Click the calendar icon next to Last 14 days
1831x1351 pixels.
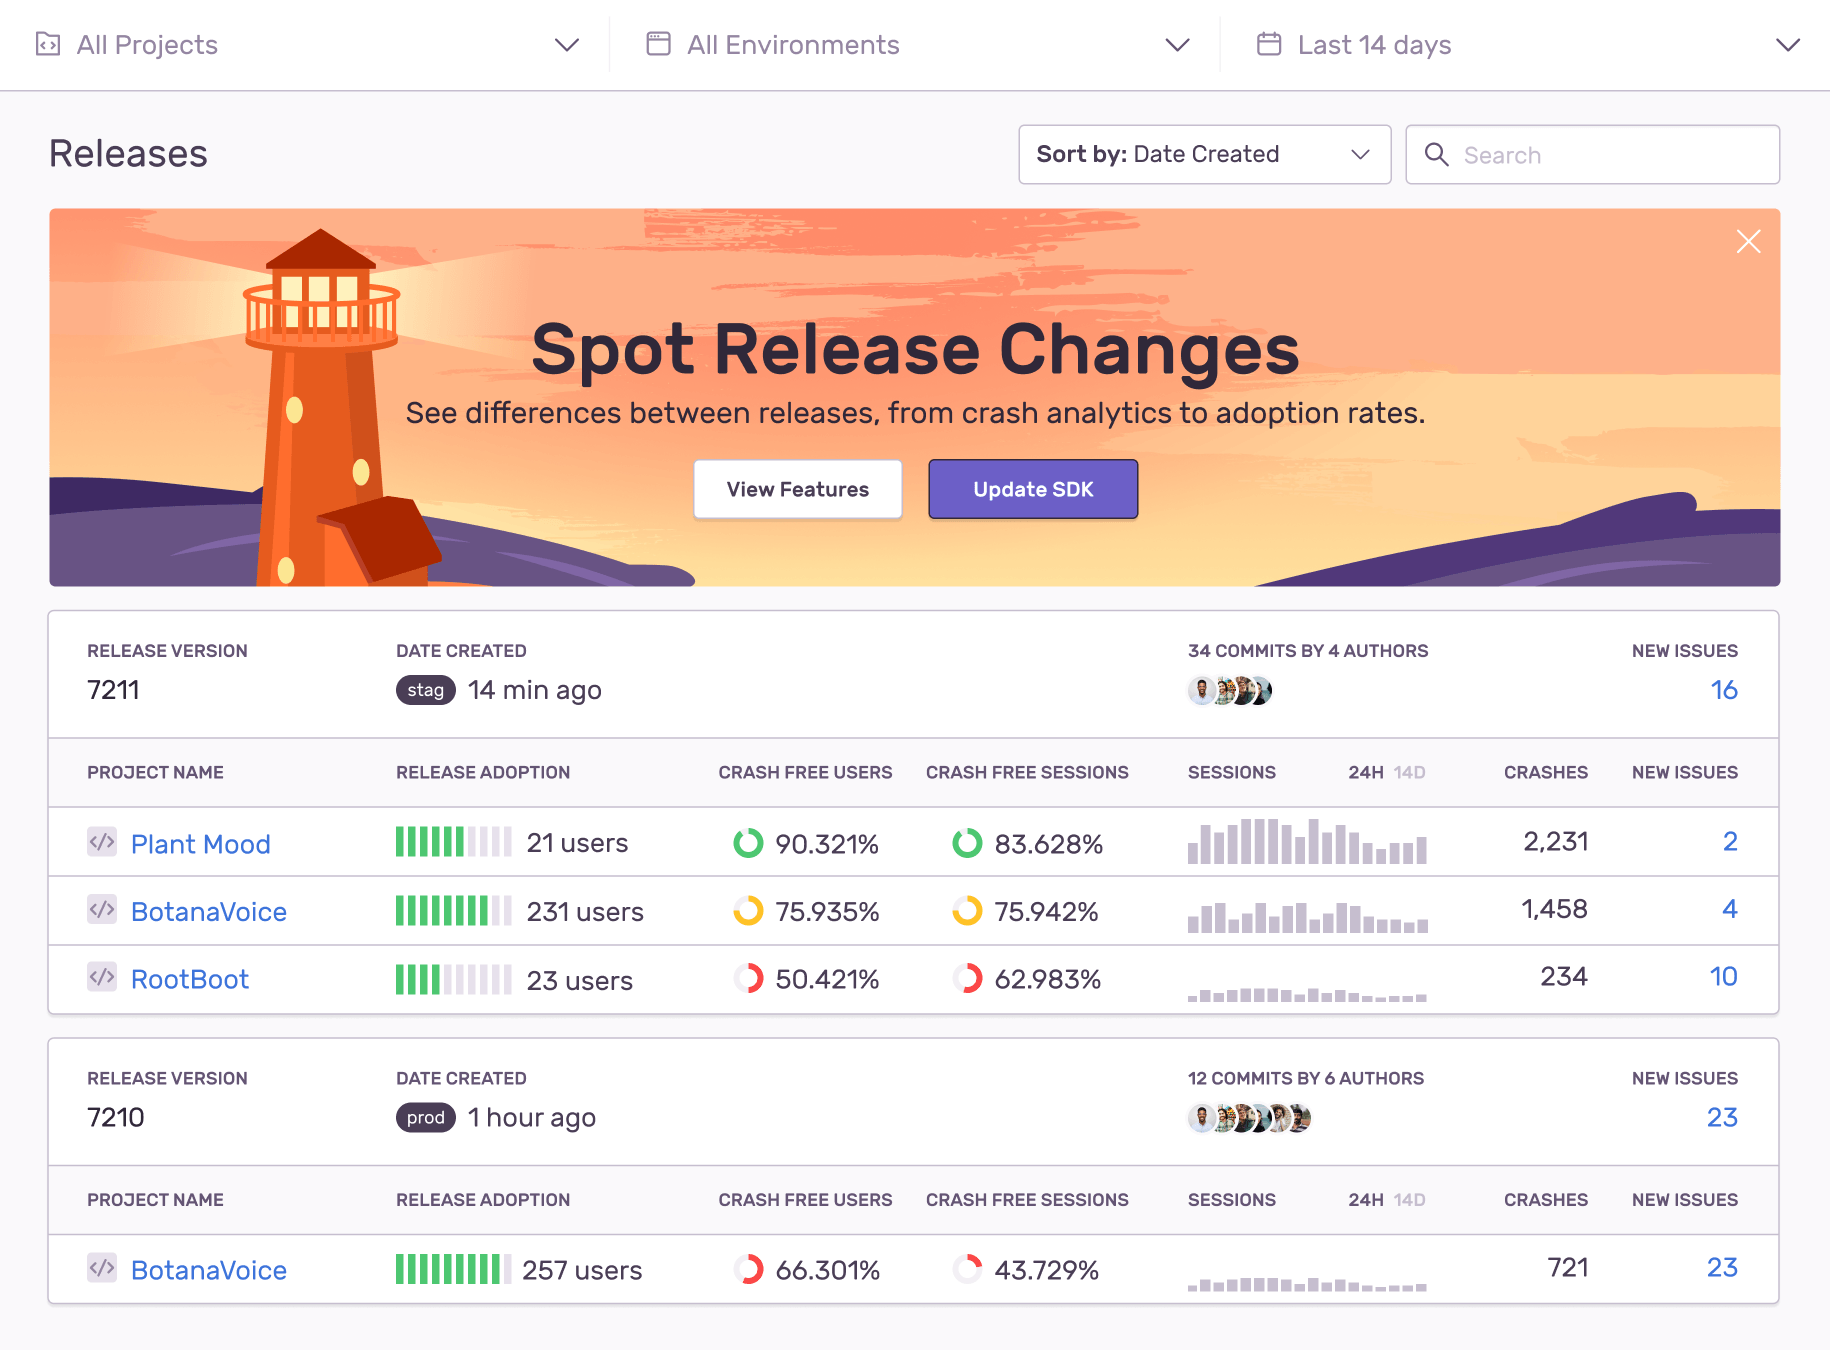coord(1268,44)
